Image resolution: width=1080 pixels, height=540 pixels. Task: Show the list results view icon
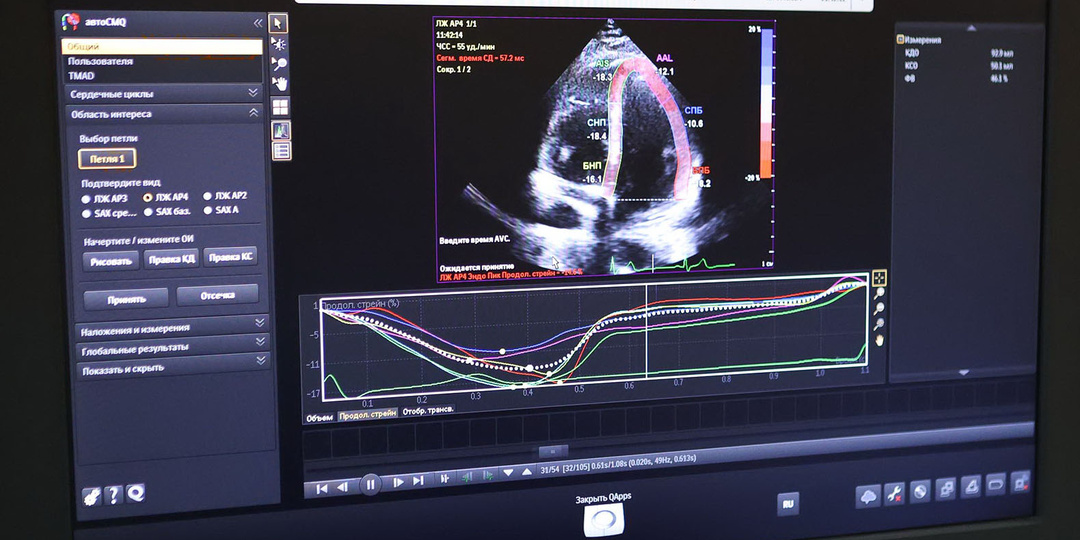(282, 151)
